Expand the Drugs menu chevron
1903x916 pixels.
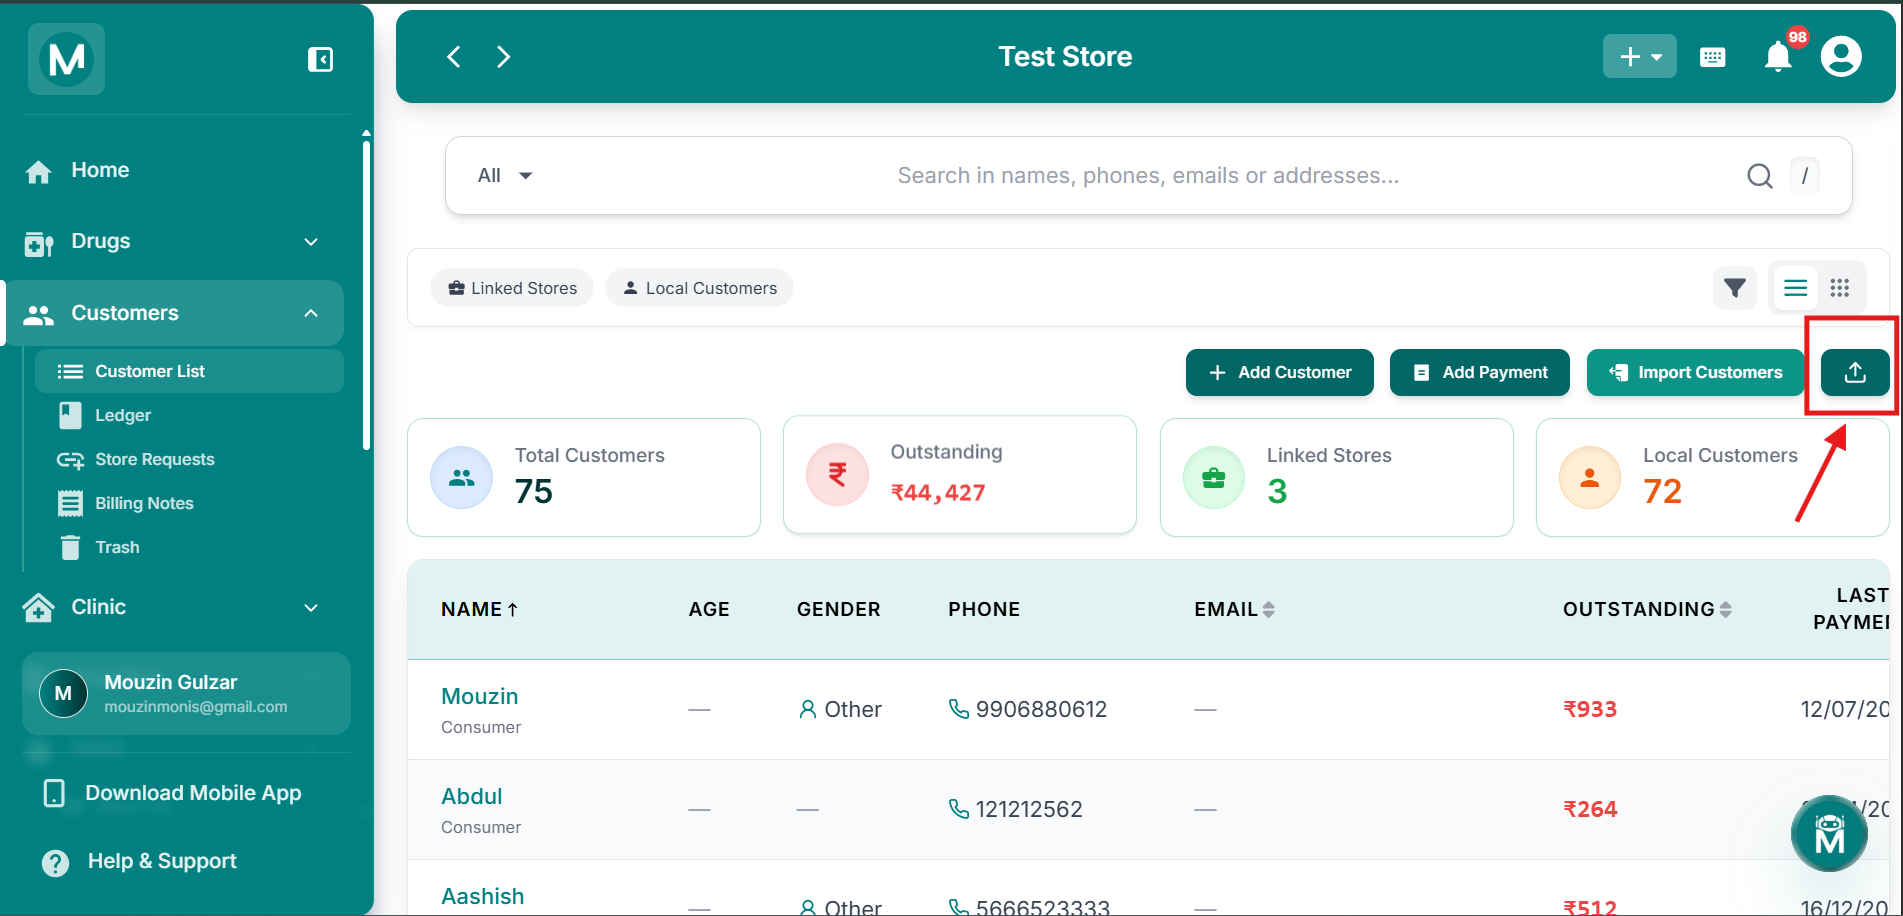coord(311,242)
